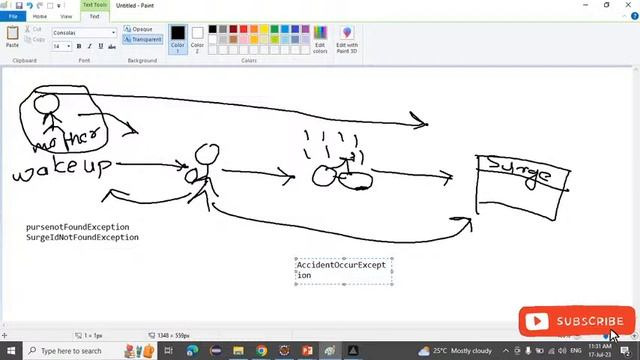Click the Cut scissors button
This screenshot has width=640, height=360.
pos(33,29)
